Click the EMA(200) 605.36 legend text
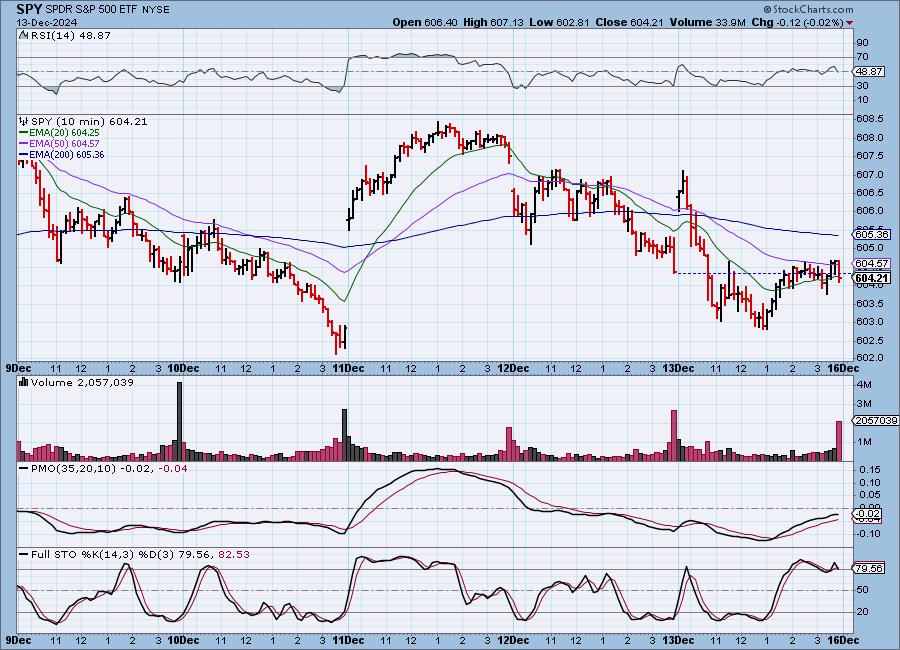The width and height of the screenshot is (900, 650). [67, 154]
